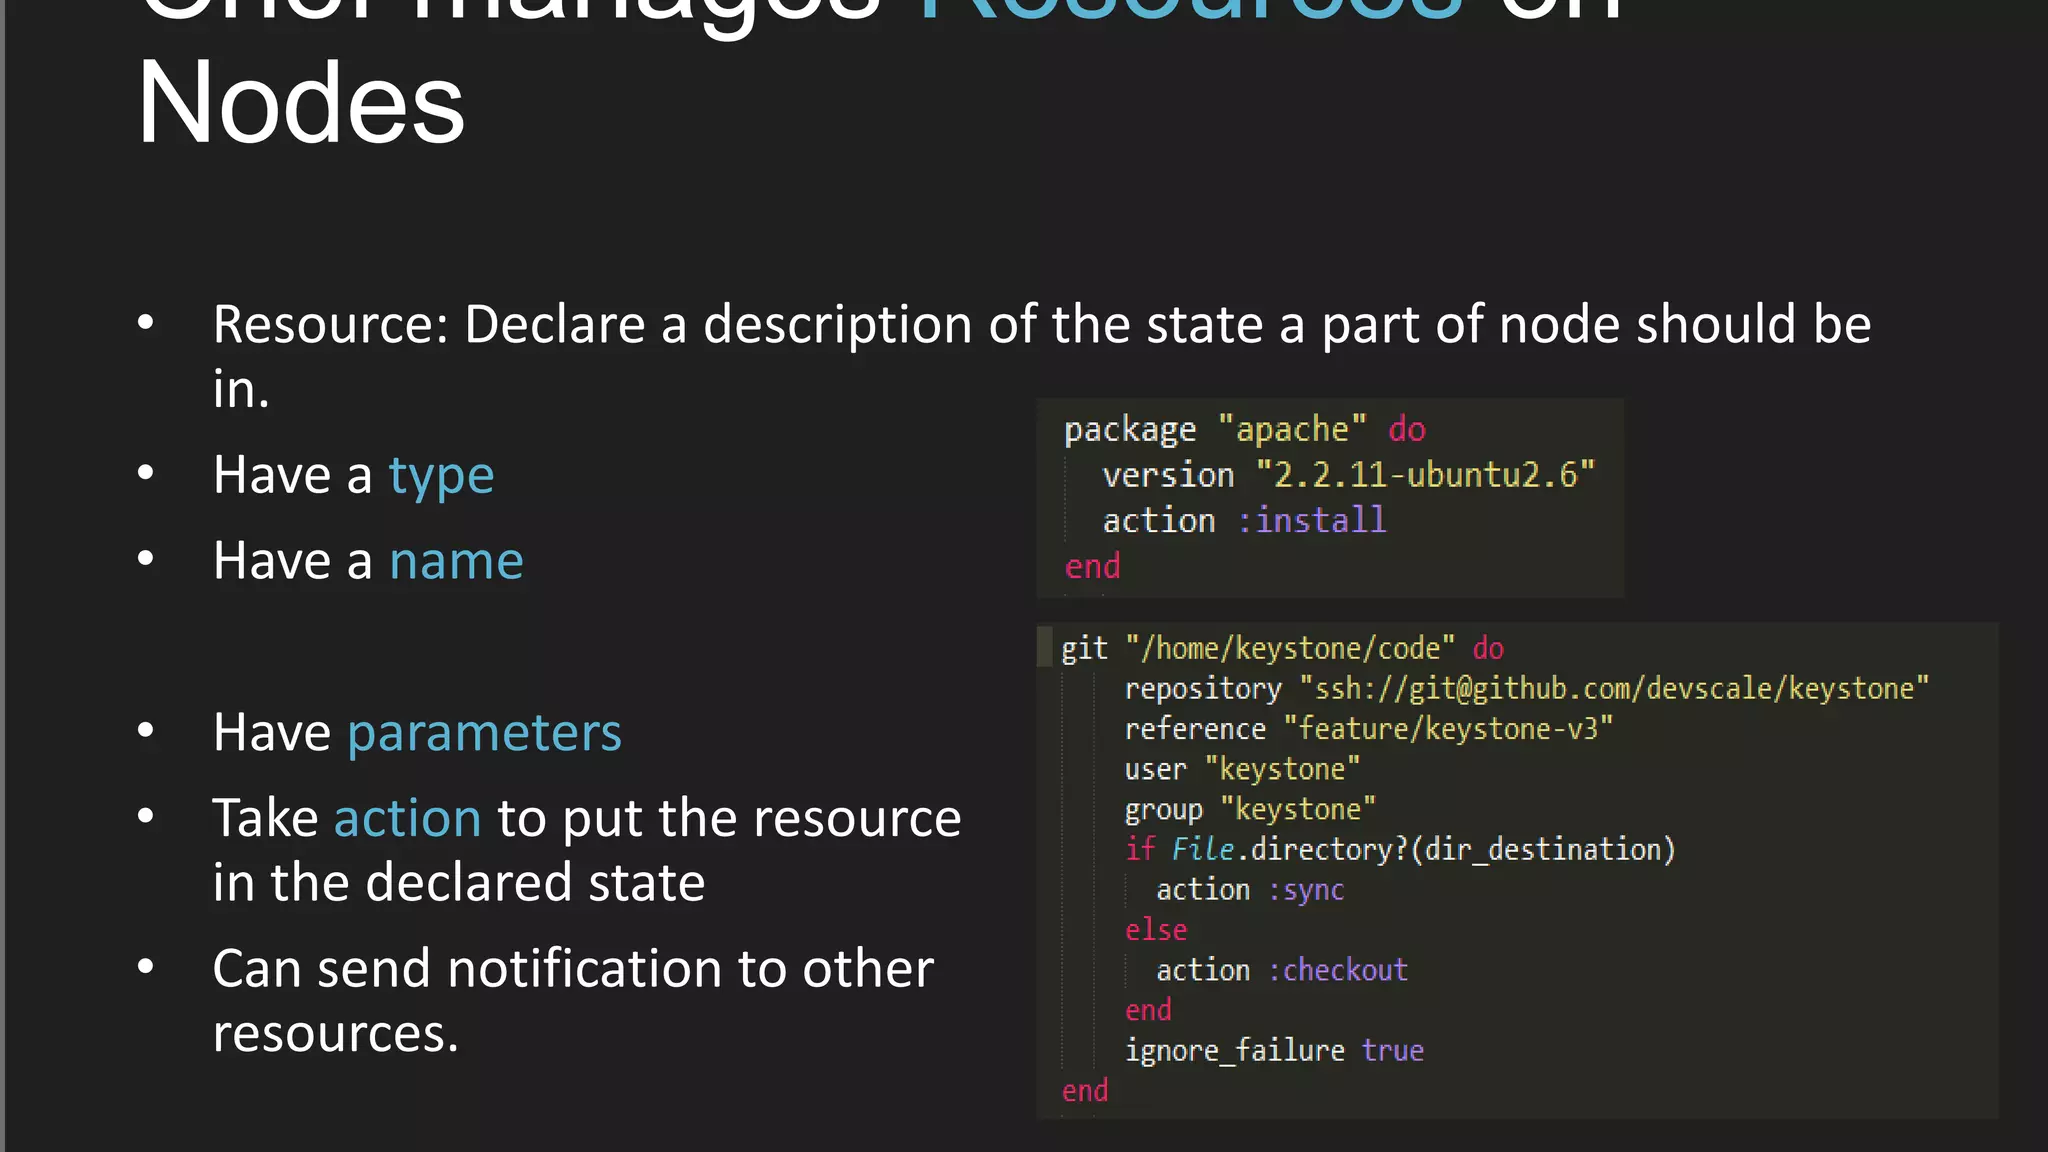This screenshot has width=2048, height=1152.
Task: Click the 'package "apache" do' code line
Action: click(1244, 430)
